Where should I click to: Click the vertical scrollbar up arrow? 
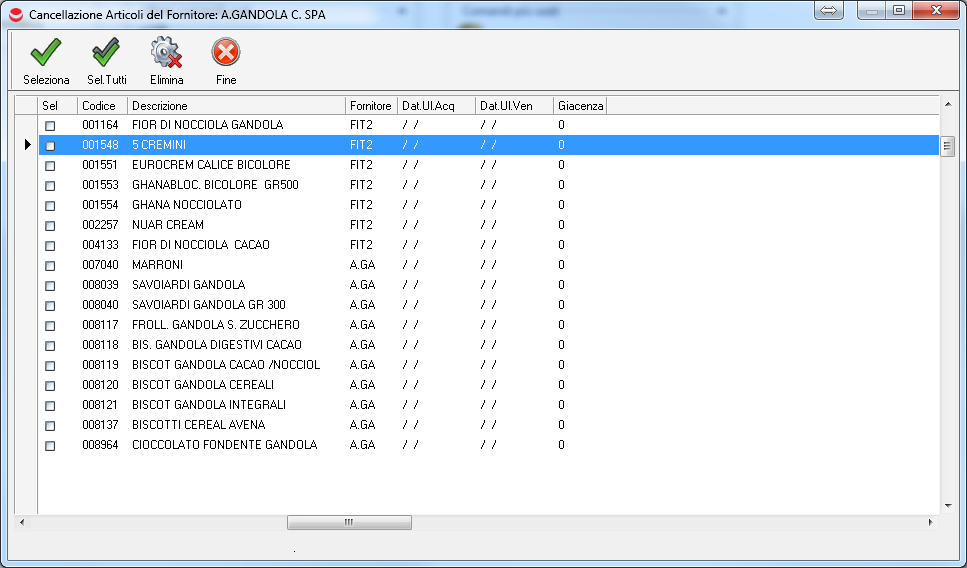tap(947, 103)
